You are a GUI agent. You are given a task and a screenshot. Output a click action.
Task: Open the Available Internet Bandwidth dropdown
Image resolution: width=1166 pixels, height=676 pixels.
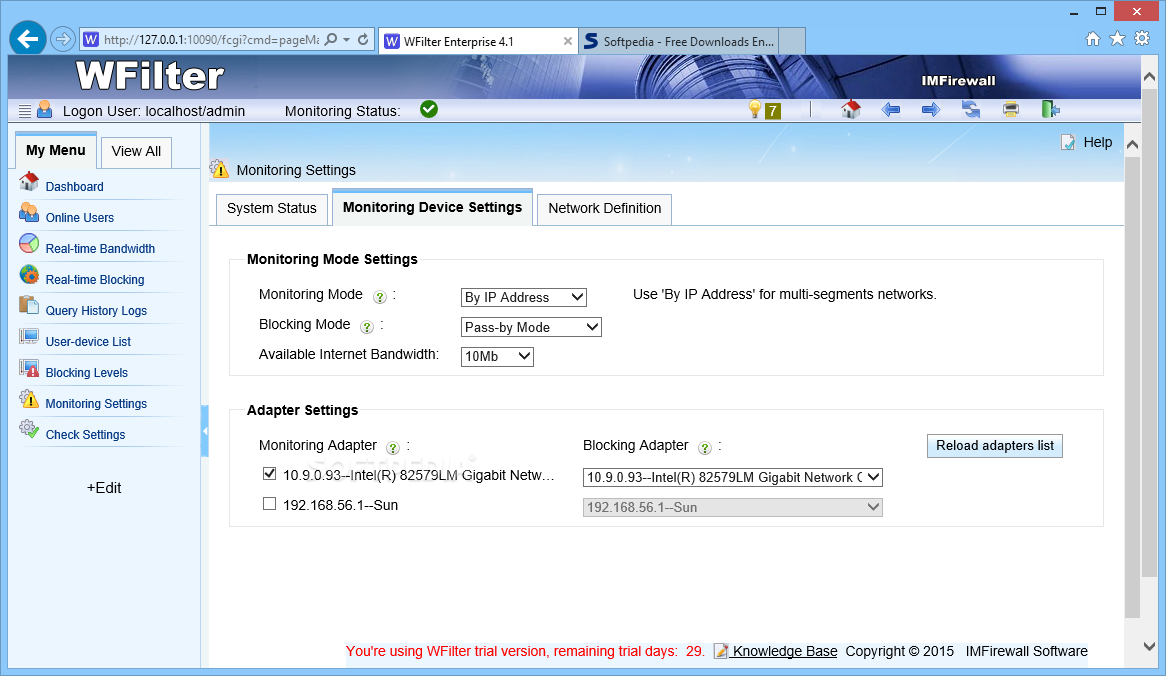[497, 356]
